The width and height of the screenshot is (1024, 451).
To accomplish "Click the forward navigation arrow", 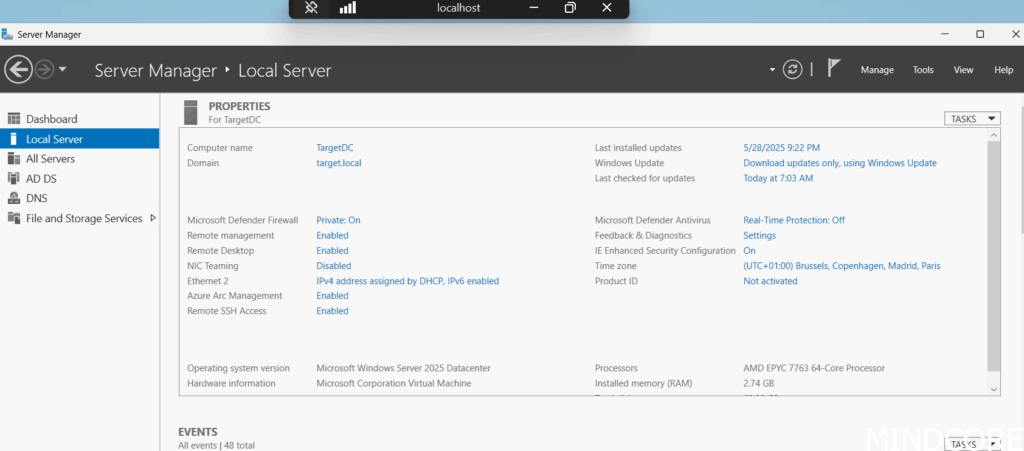I will [44, 69].
